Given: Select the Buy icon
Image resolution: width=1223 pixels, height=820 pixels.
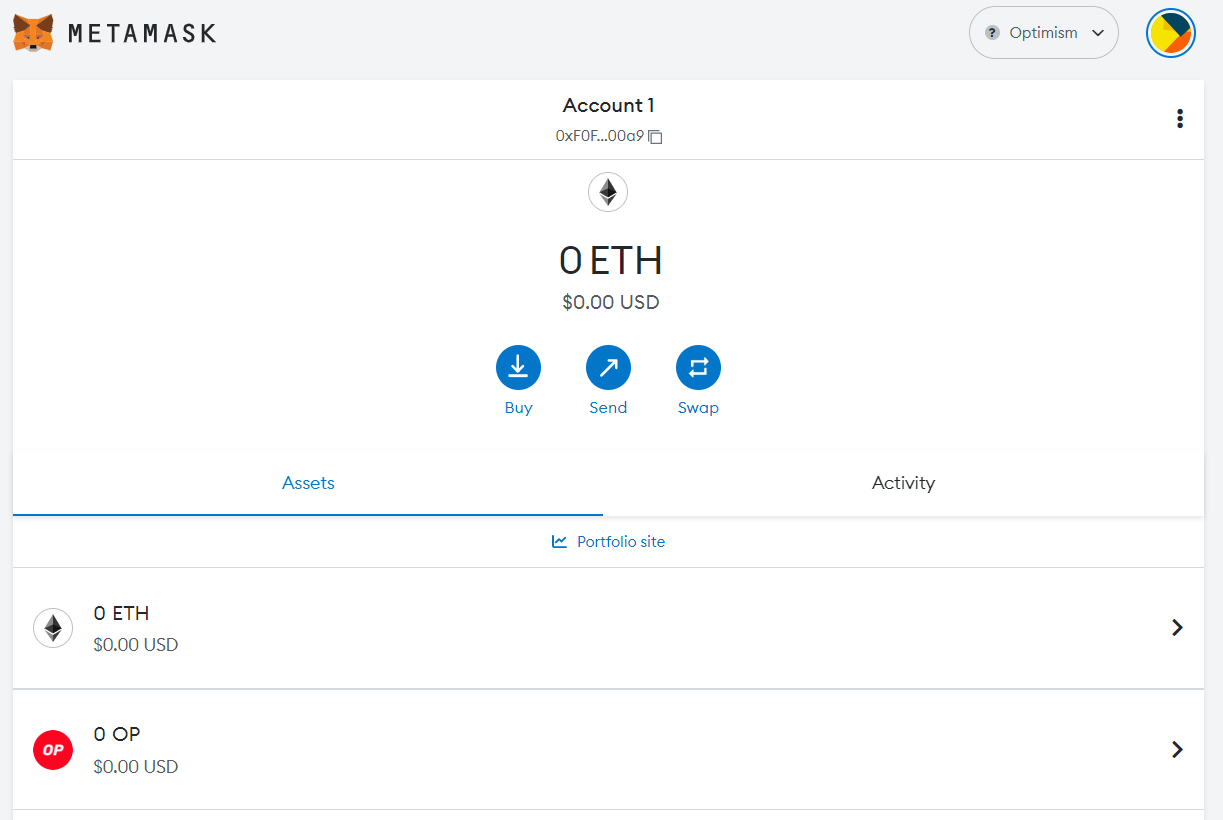Looking at the screenshot, I should [x=518, y=367].
